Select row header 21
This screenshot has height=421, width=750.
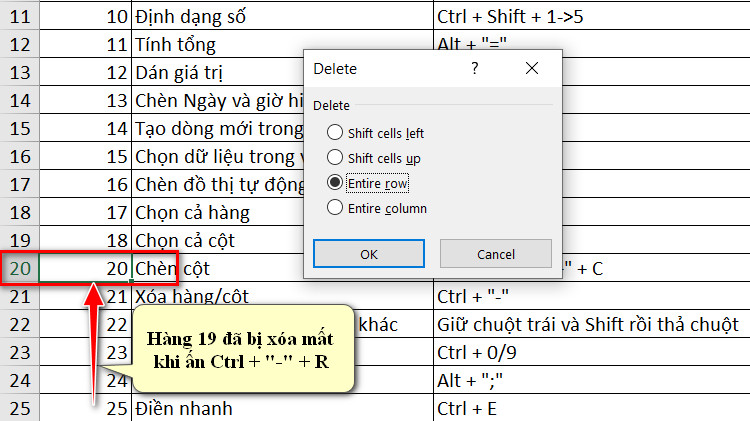20,297
